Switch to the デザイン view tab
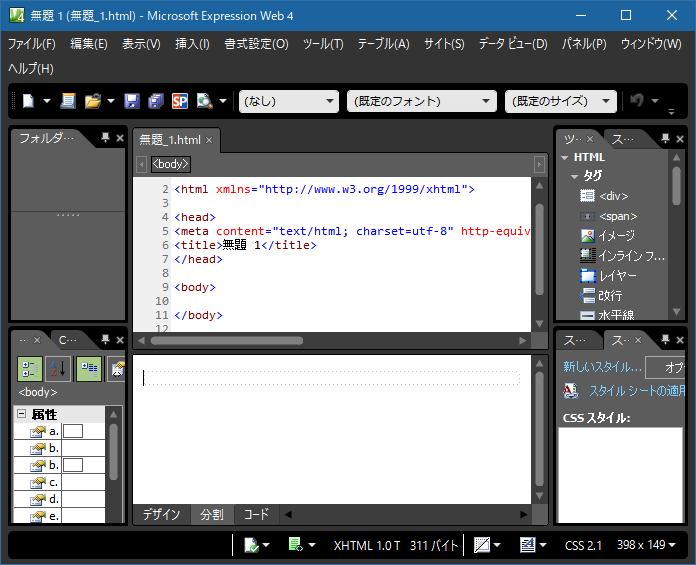The height and width of the screenshot is (565, 696). coord(161,515)
